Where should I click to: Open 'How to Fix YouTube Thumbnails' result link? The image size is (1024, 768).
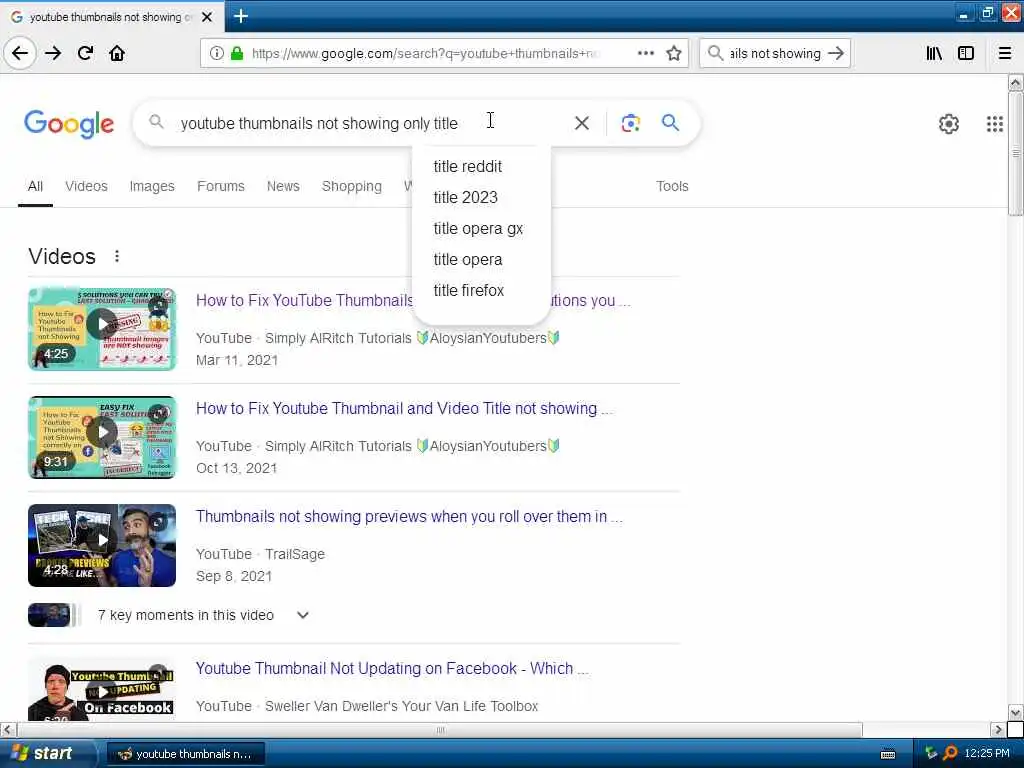[x=304, y=300]
